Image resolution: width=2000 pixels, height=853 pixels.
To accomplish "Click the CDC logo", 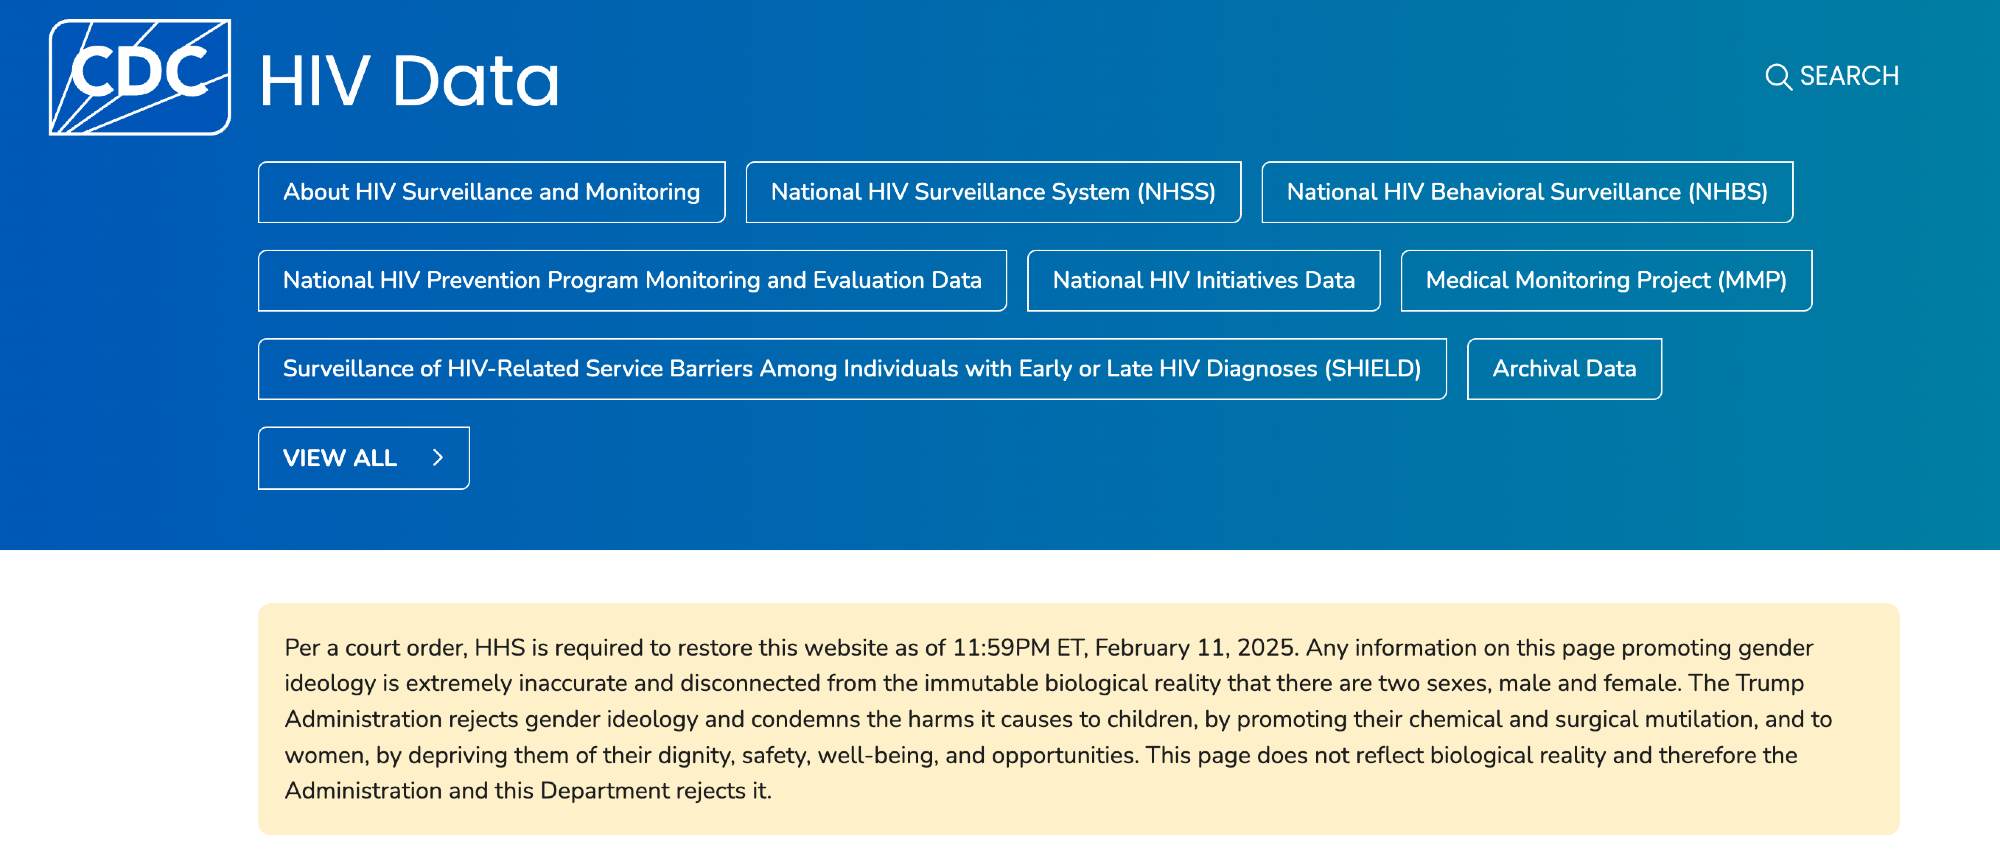I will 140,77.
